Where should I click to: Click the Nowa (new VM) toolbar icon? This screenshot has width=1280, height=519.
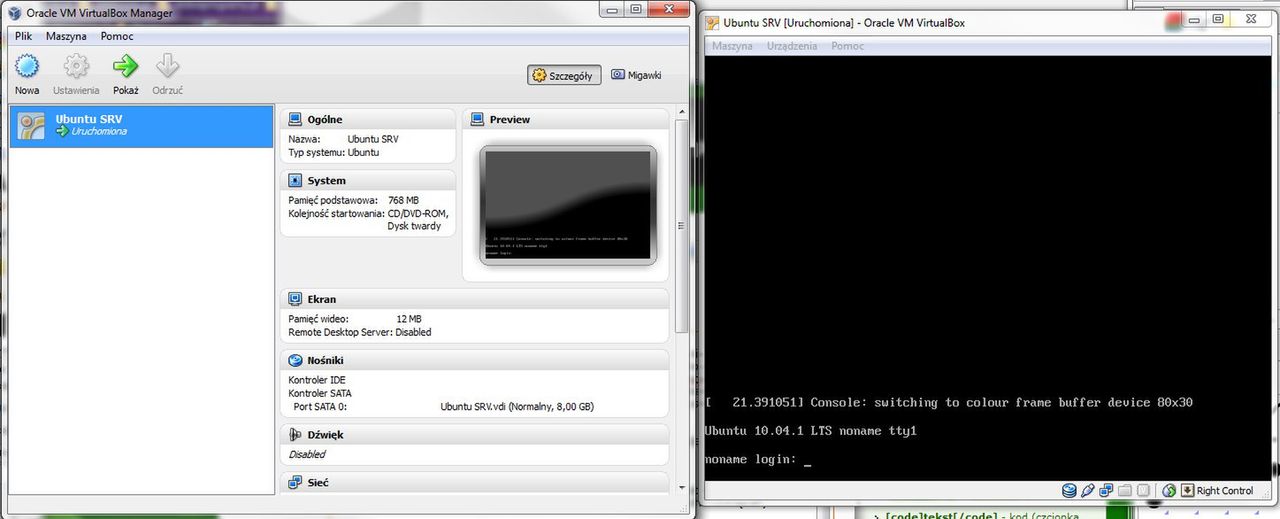click(27, 67)
